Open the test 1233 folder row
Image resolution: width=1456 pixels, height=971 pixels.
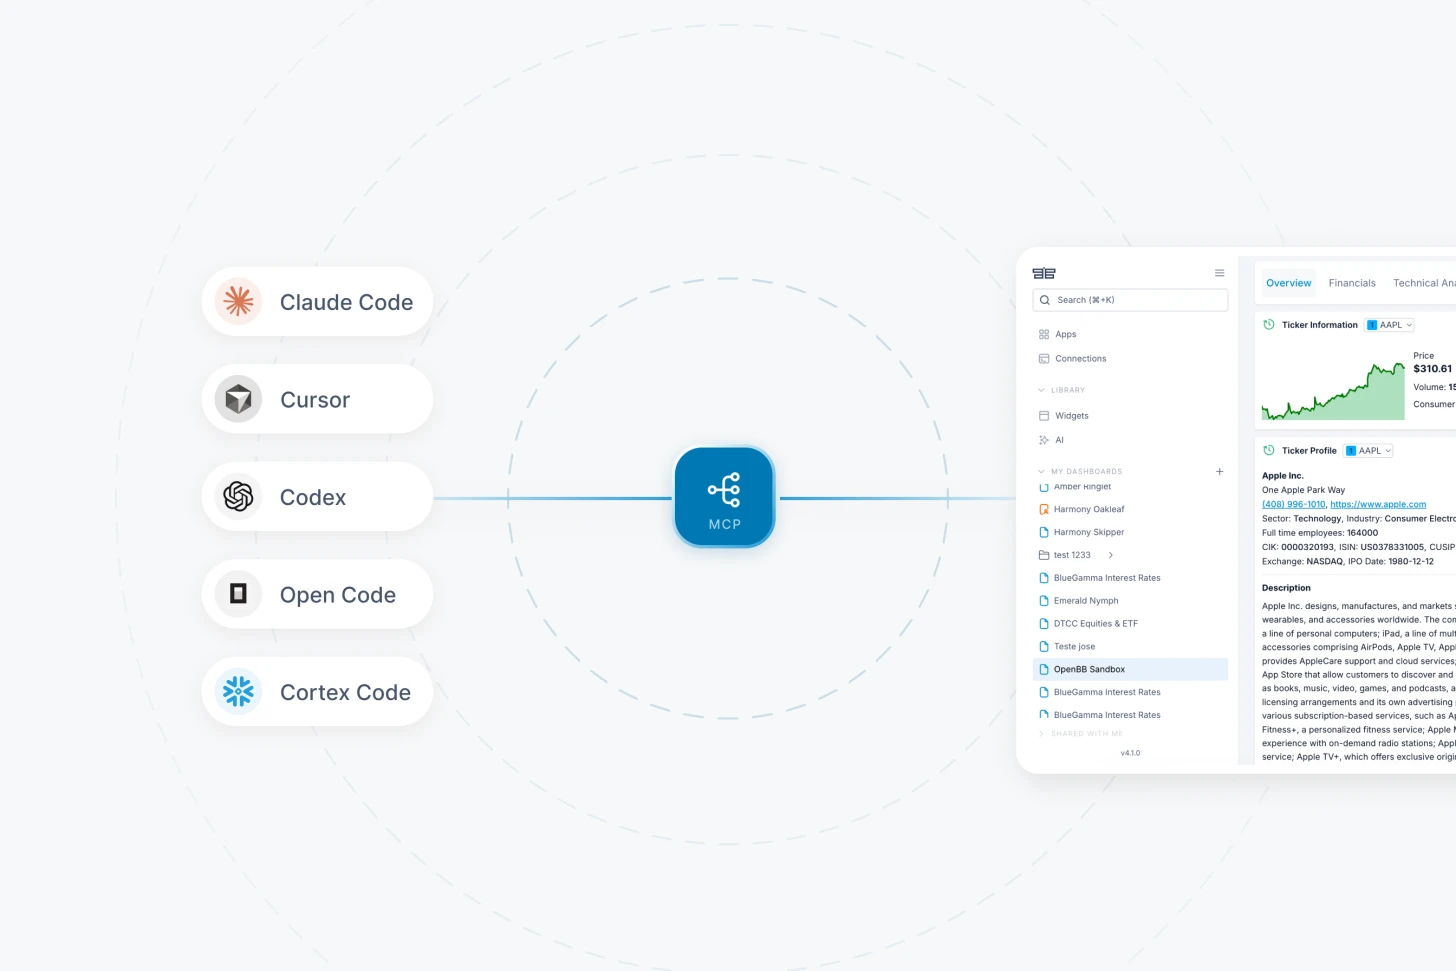point(1130,555)
